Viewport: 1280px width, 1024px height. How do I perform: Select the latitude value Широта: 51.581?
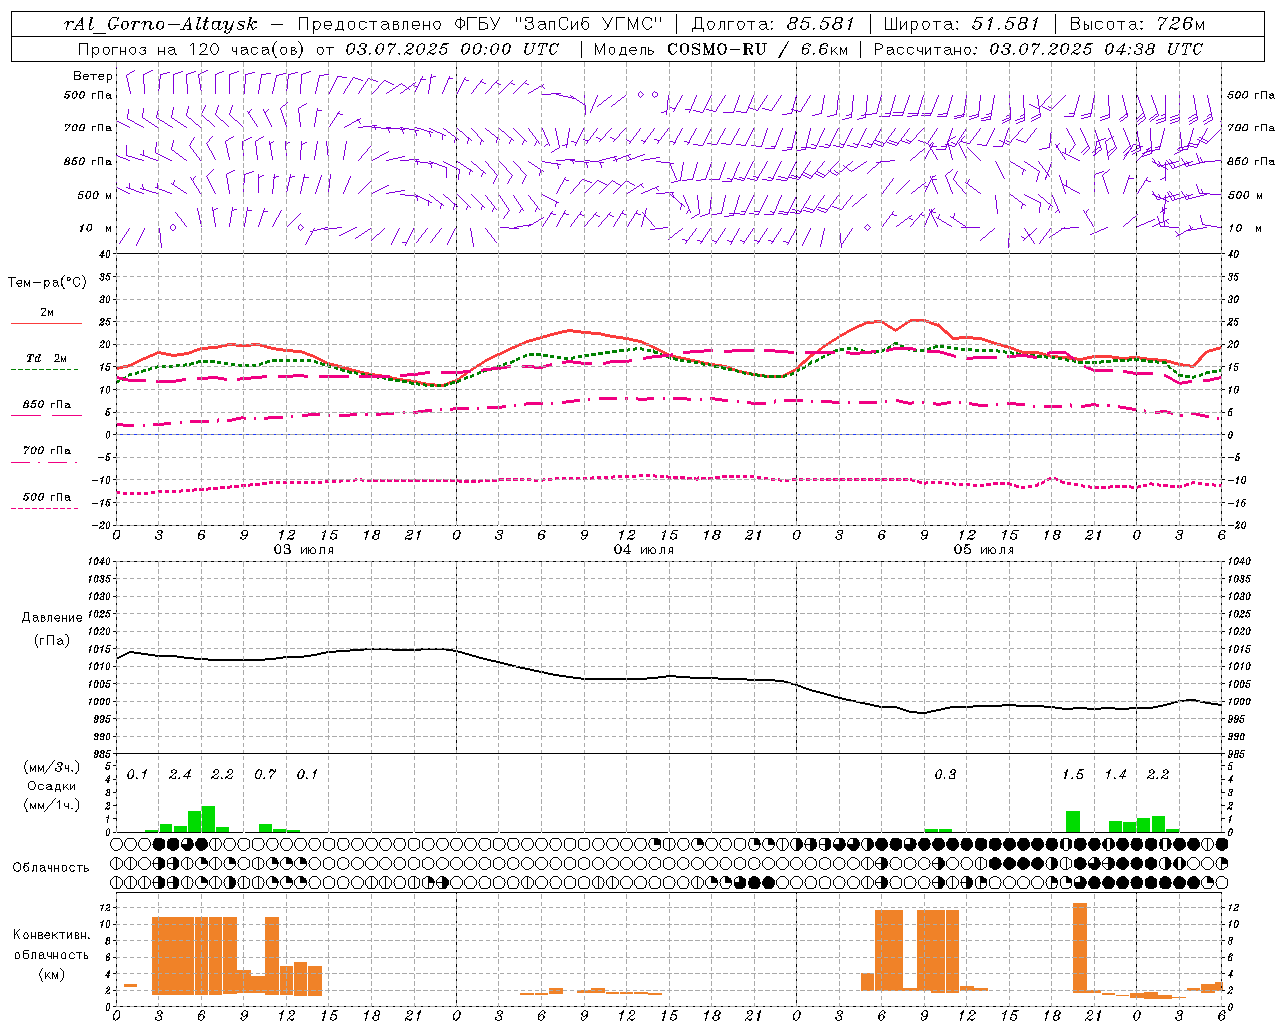(x=962, y=24)
